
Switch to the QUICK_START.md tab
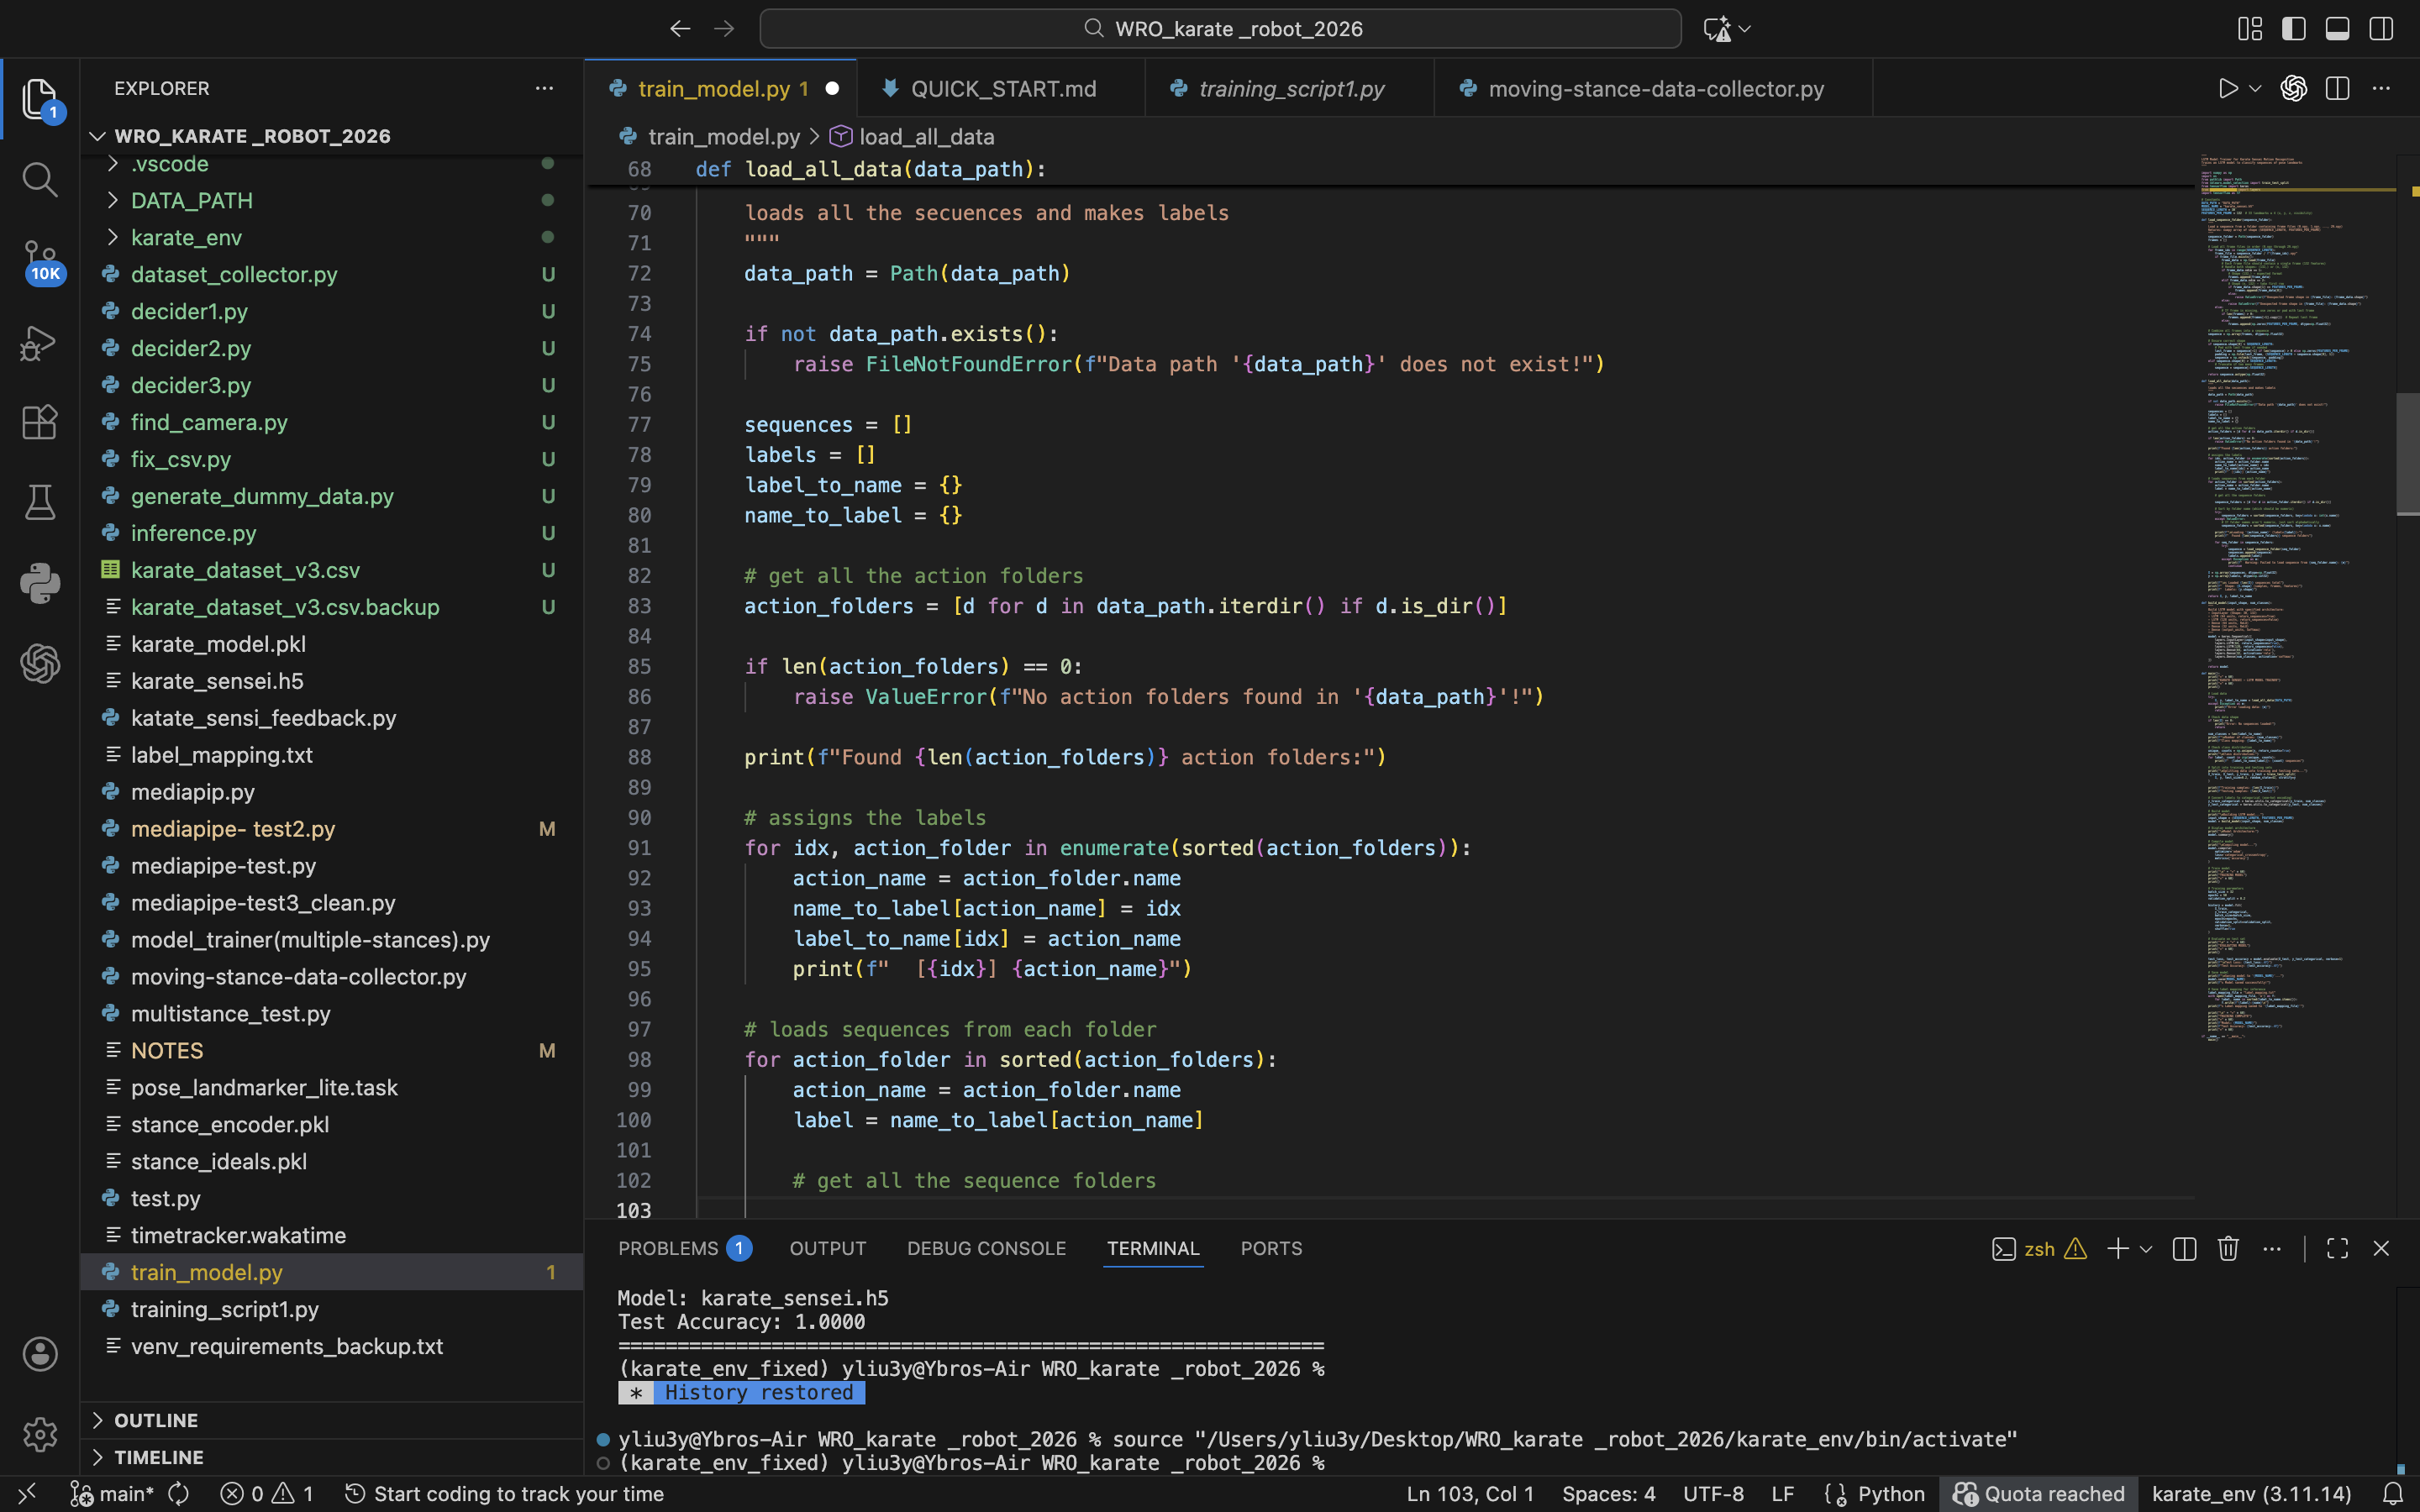1003,89
